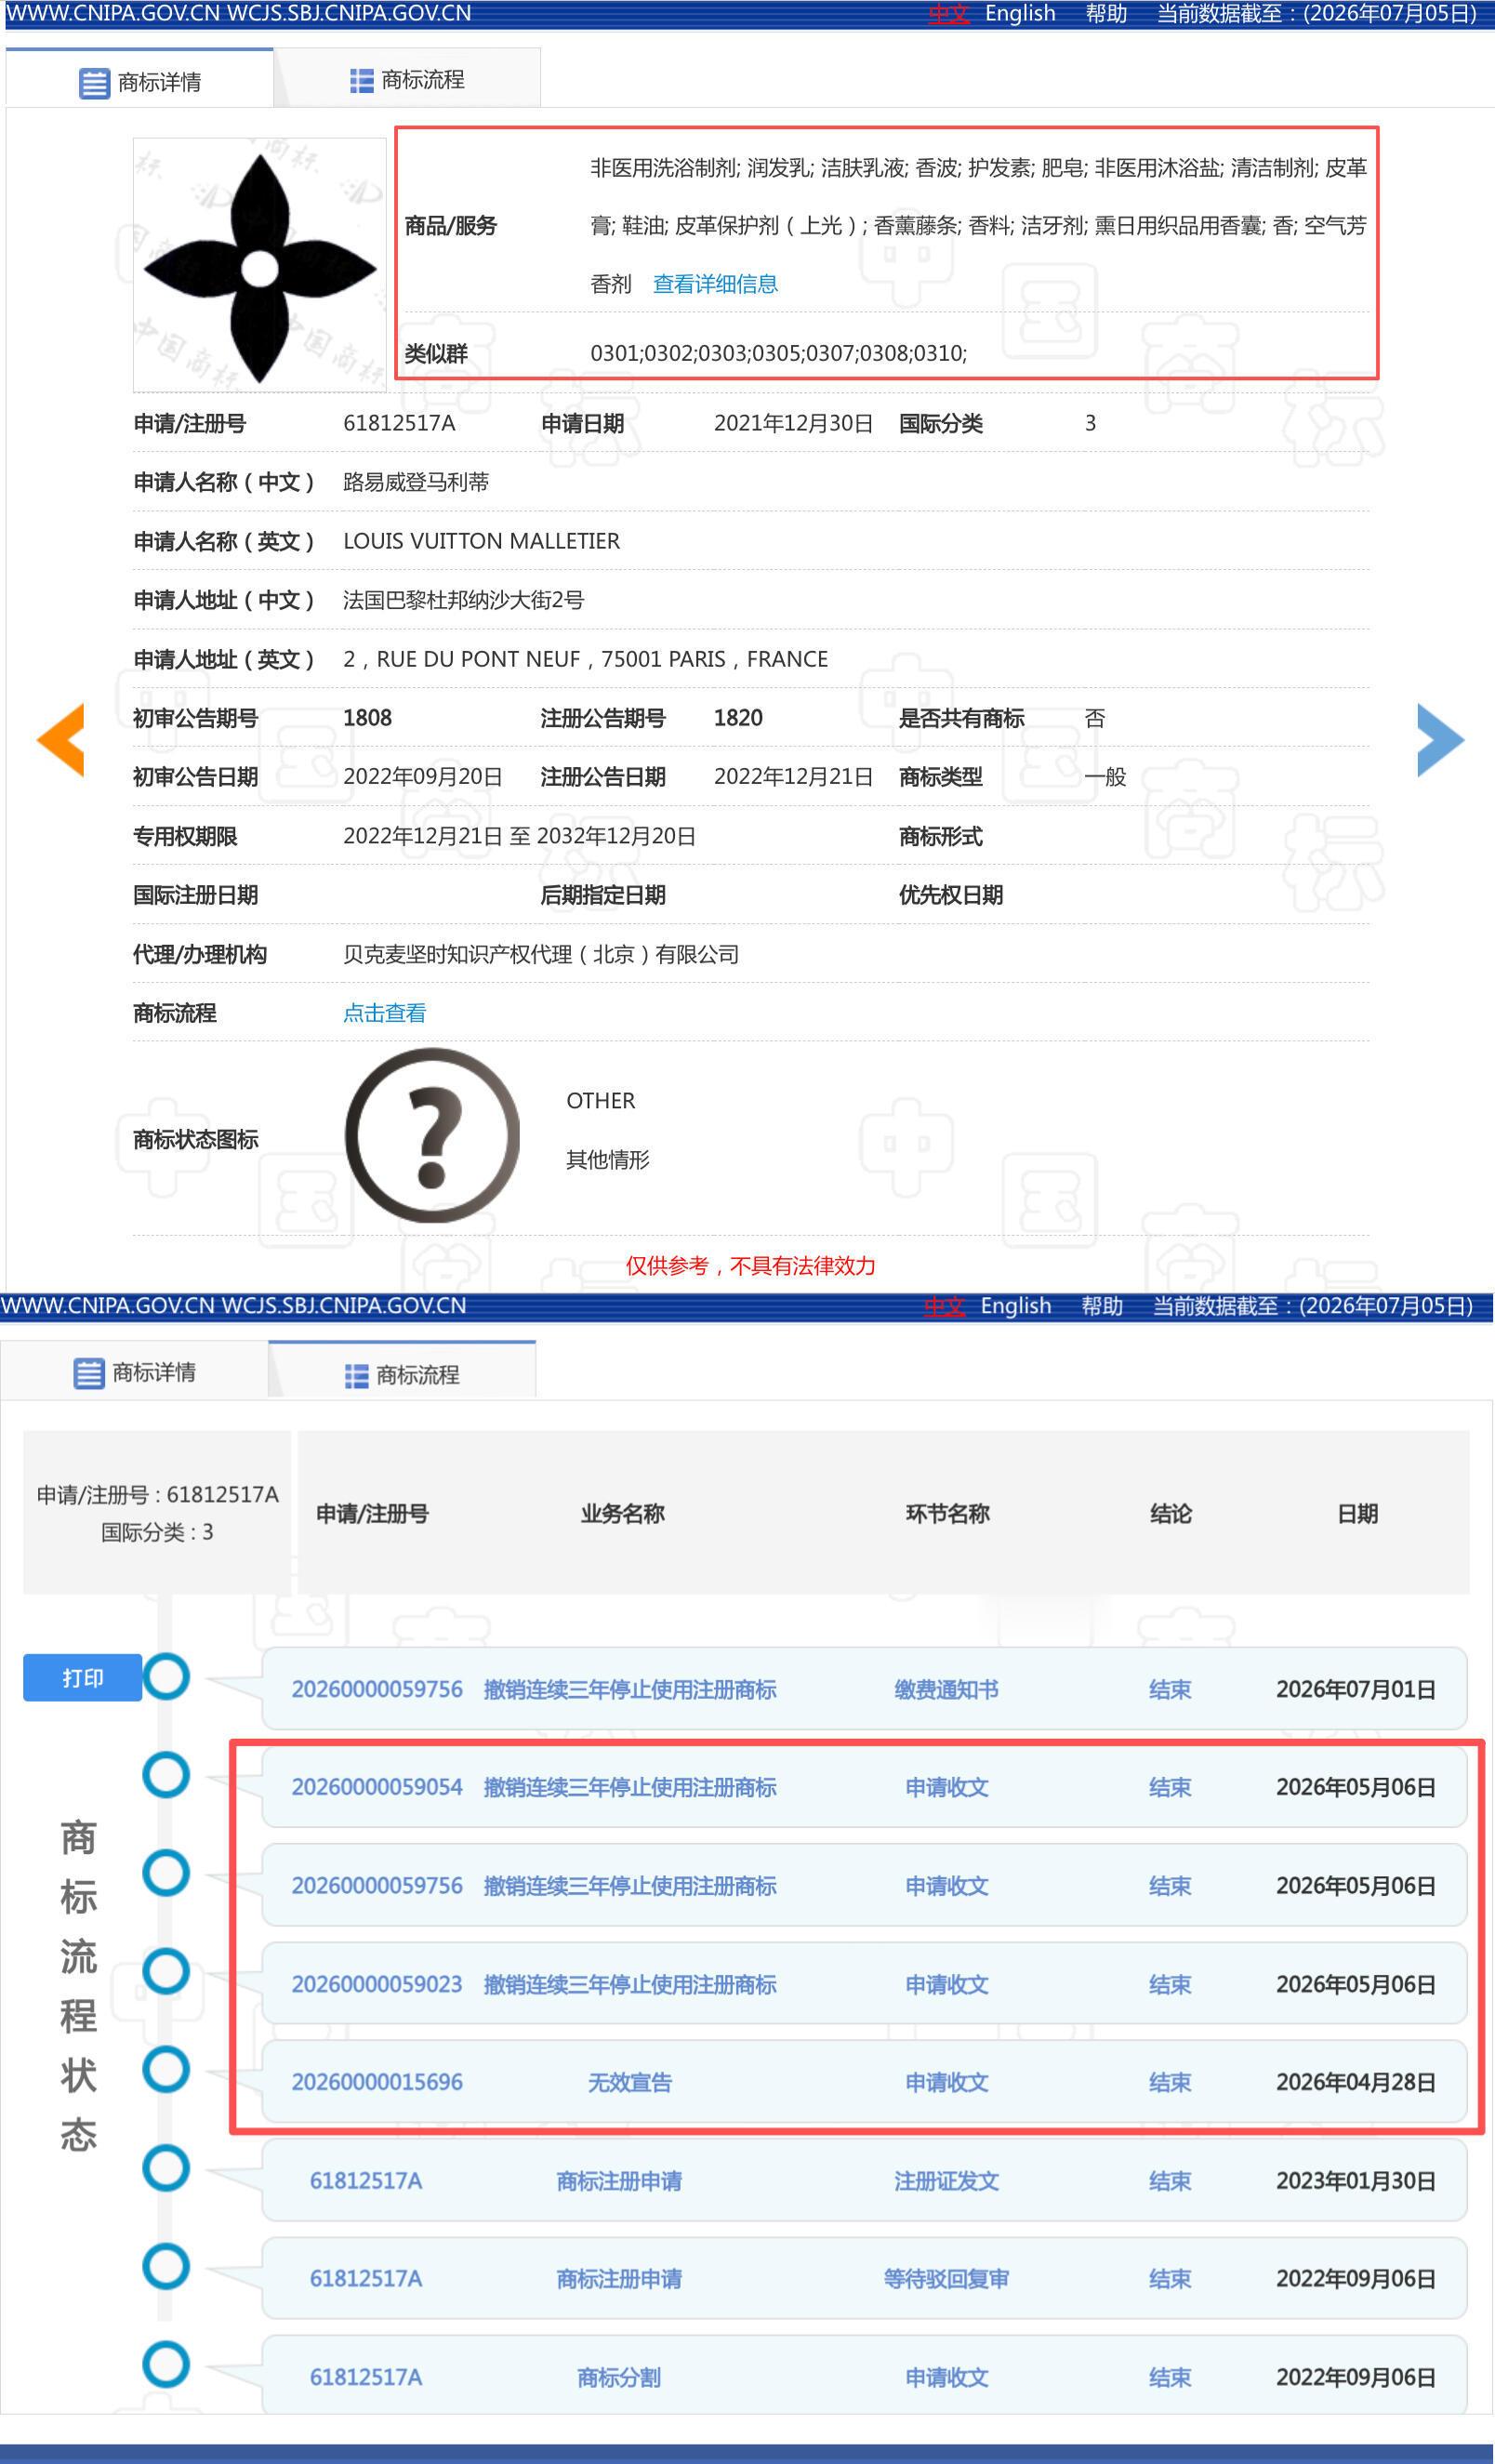The width and height of the screenshot is (1495, 2464).
Task: Open the 查看详细信息 link for goods and services
Action: (x=715, y=284)
